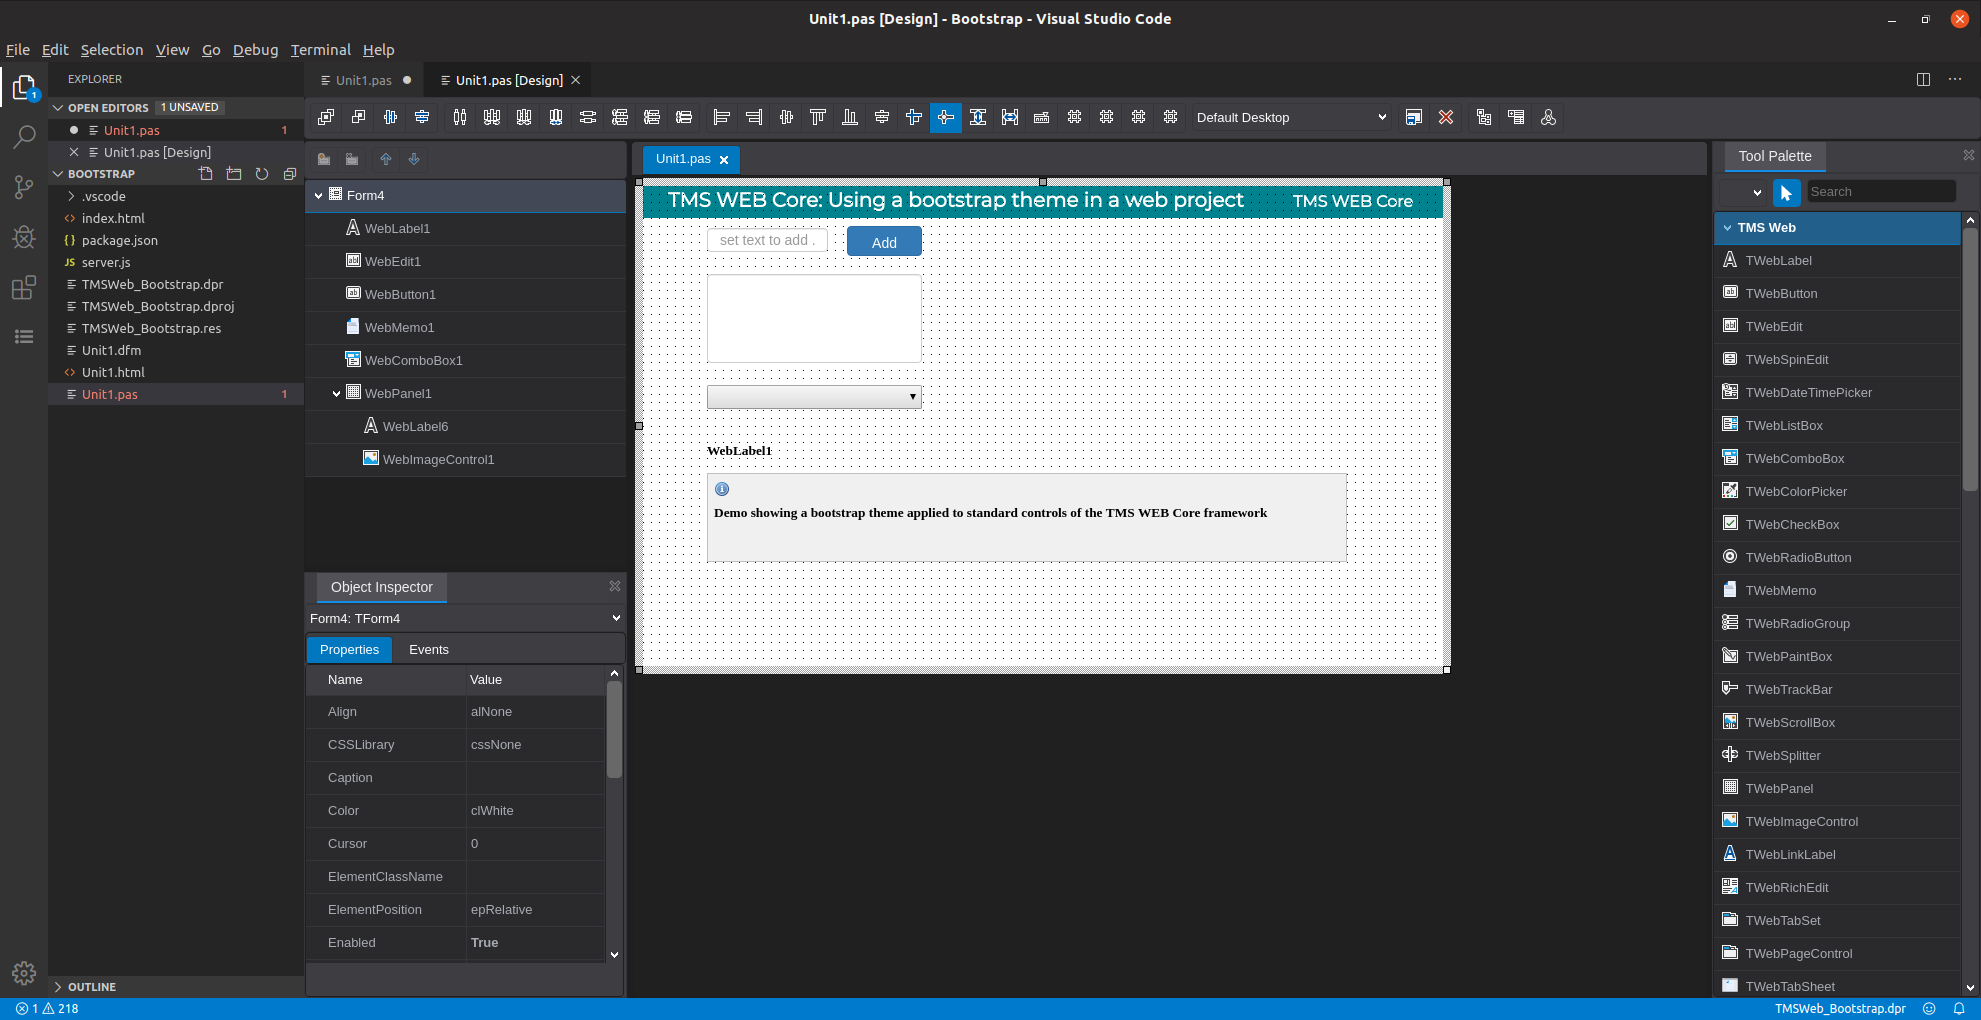Click the align bottoms toolbar icon
The image size is (1981, 1020).
coord(850,117)
